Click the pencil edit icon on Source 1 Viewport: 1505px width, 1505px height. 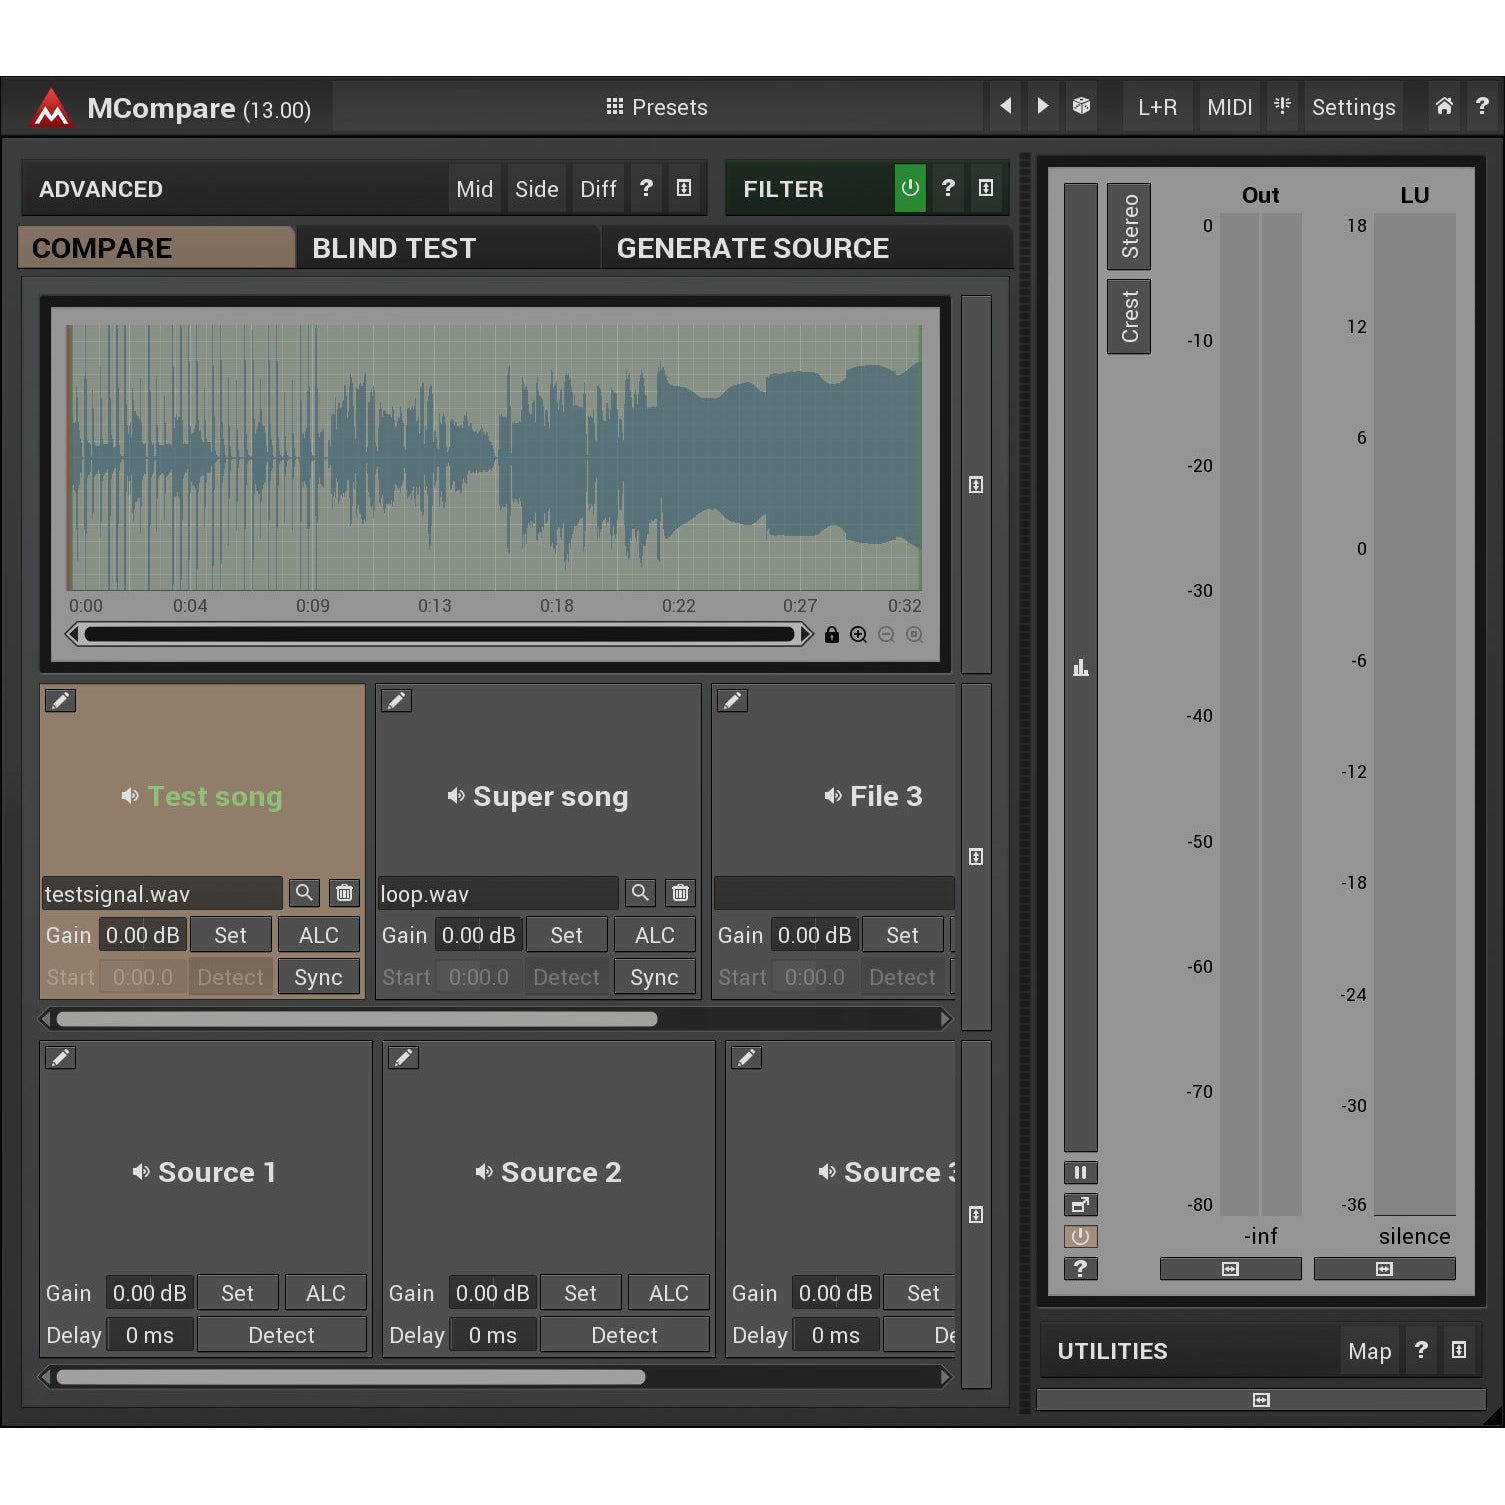[60, 1058]
